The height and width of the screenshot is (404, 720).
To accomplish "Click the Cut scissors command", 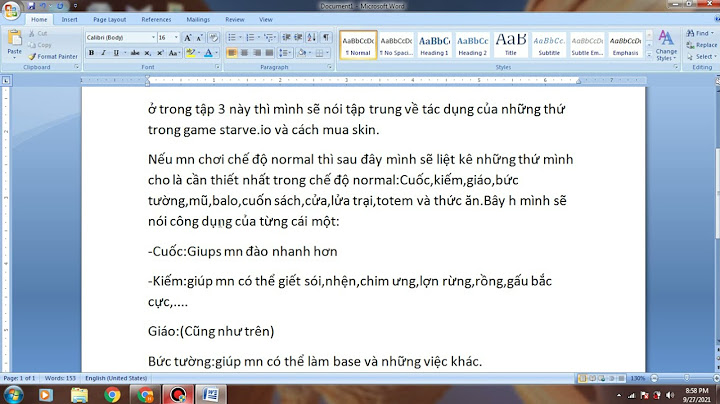I will (38, 34).
